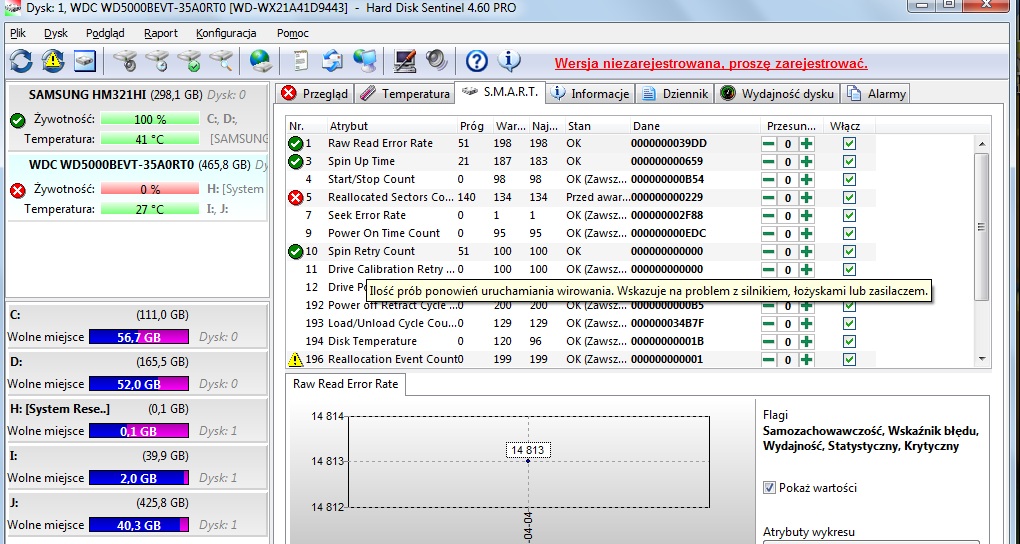Viewport: 1020px width, 544px height.
Task: Click the Raw Read Error Rate chart tab
Action: (345, 384)
